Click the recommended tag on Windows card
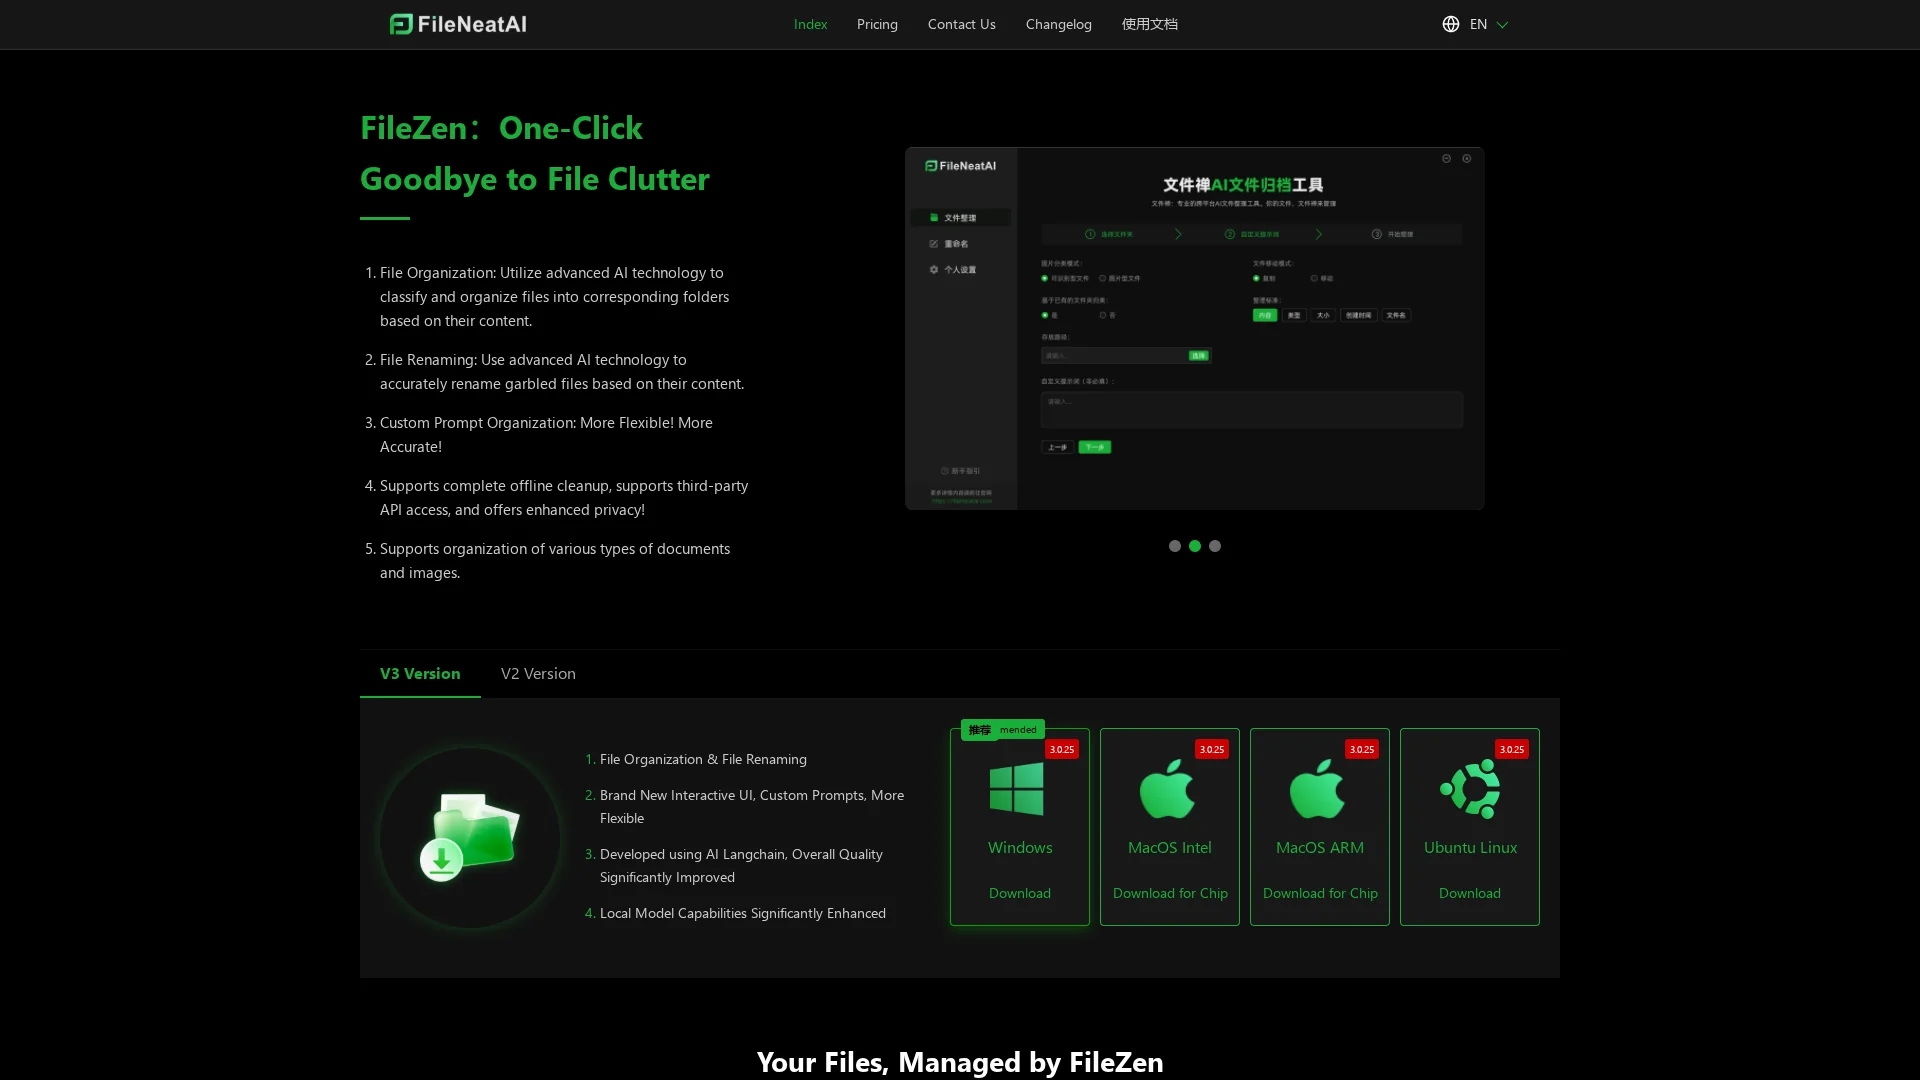Viewport: 1920px width, 1080px height. pos(1002,730)
